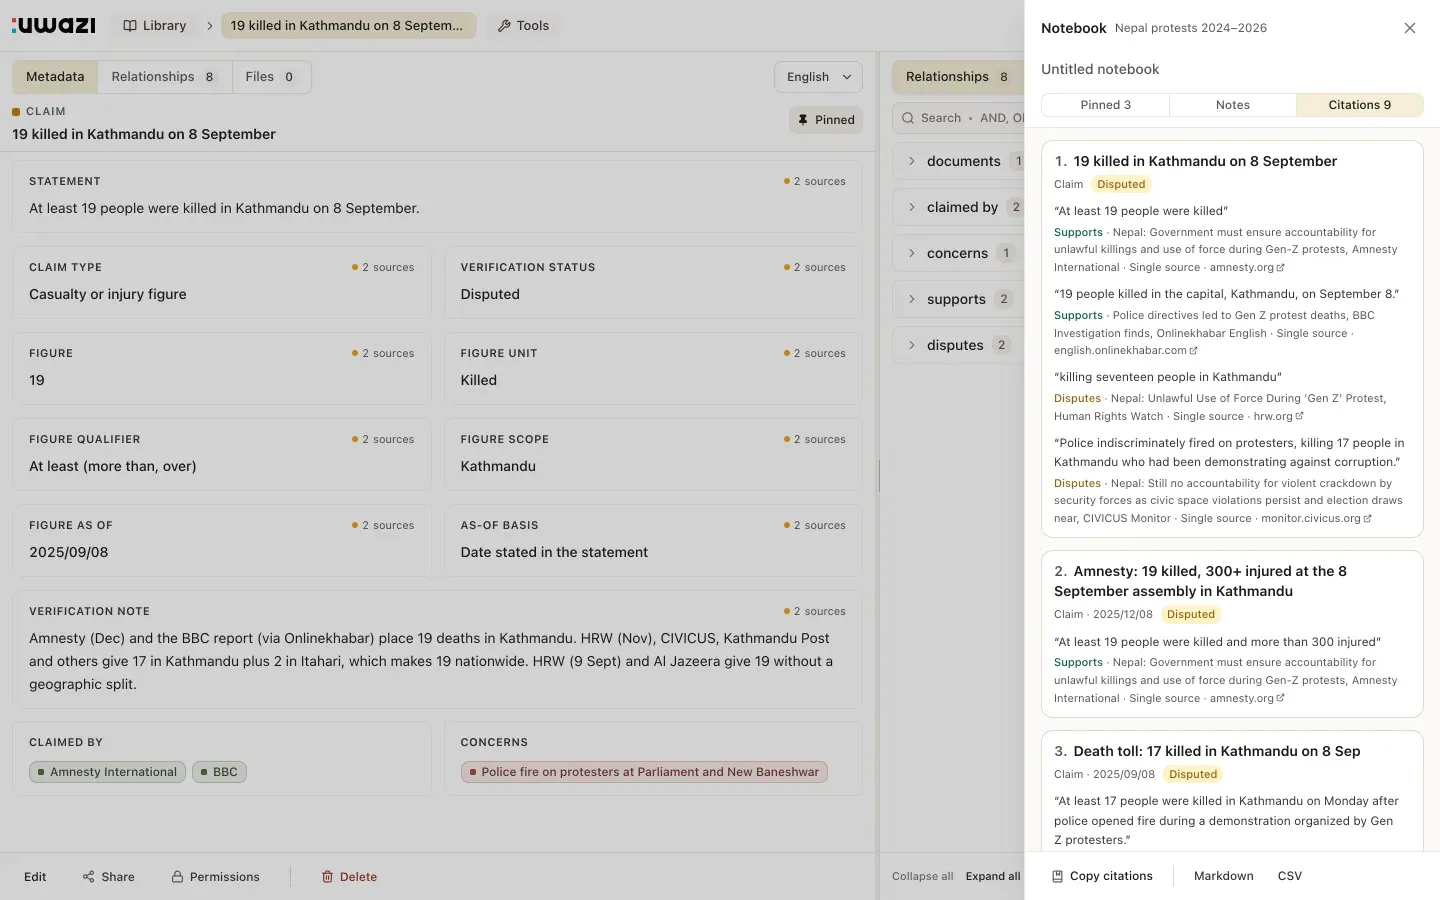Image resolution: width=1440 pixels, height=900 pixels.
Task: Select the Citations 9 tab
Action: point(1360,105)
